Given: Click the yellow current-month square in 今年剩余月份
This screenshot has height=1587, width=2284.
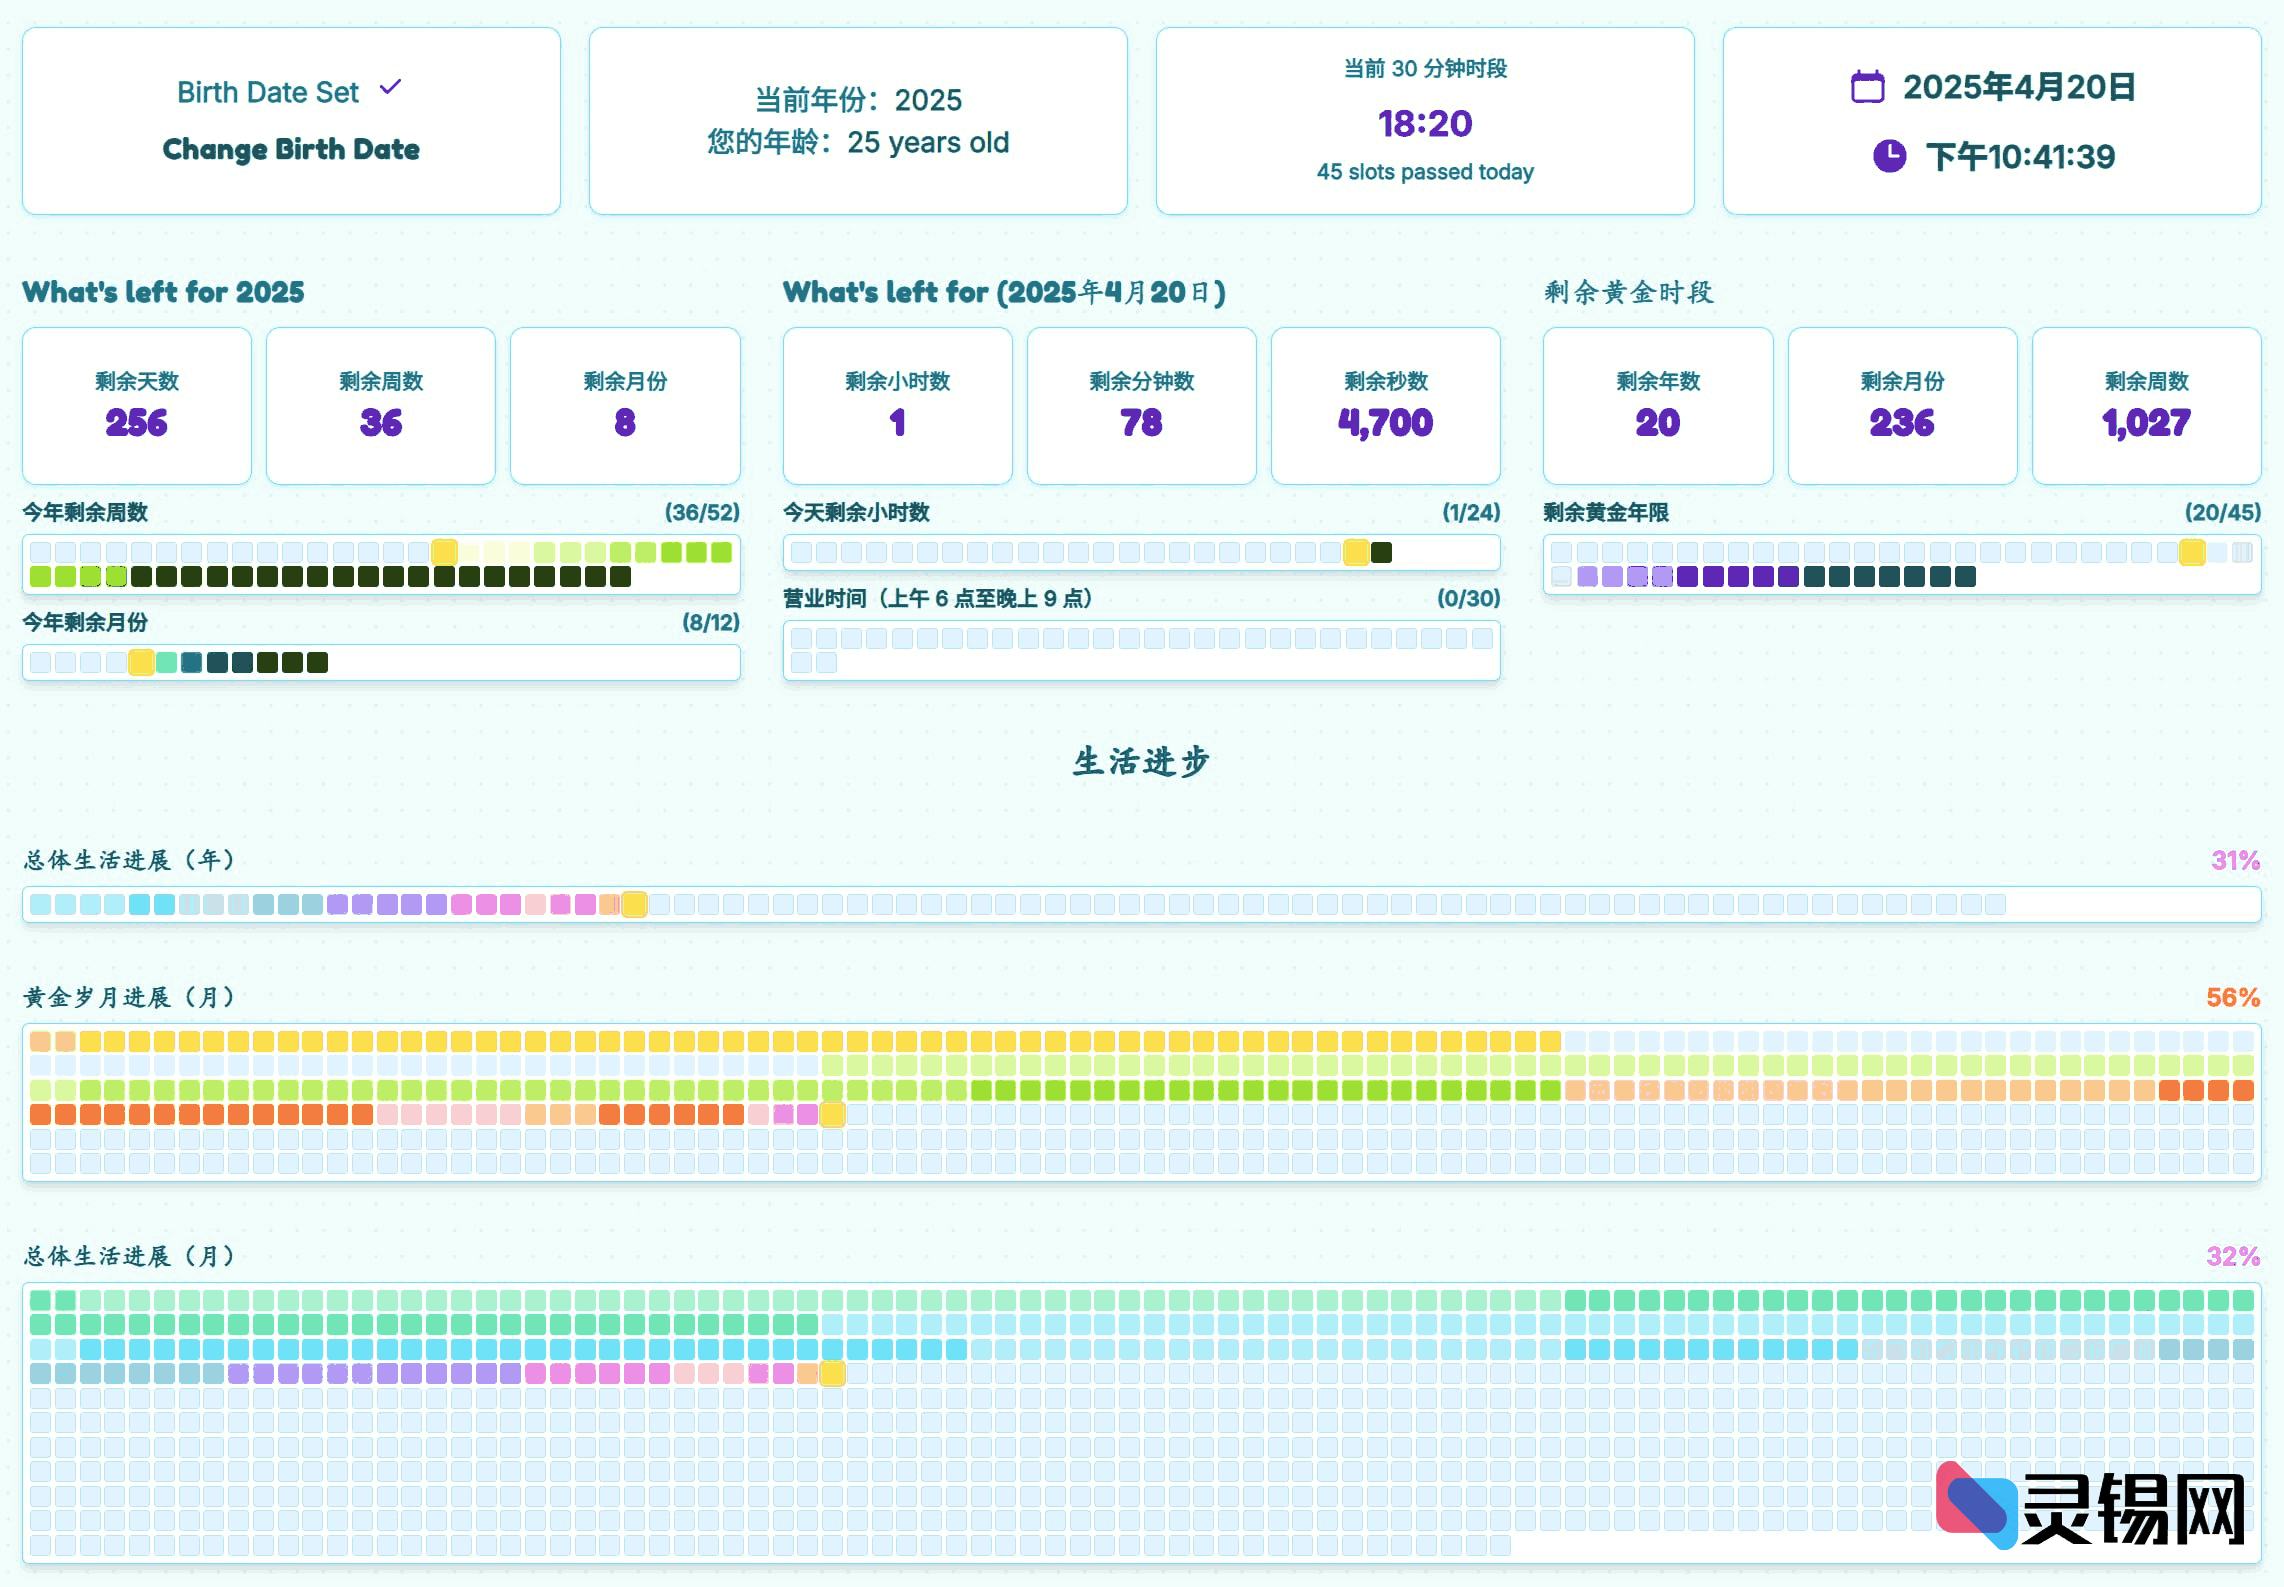Looking at the screenshot, I should point(141,662).
